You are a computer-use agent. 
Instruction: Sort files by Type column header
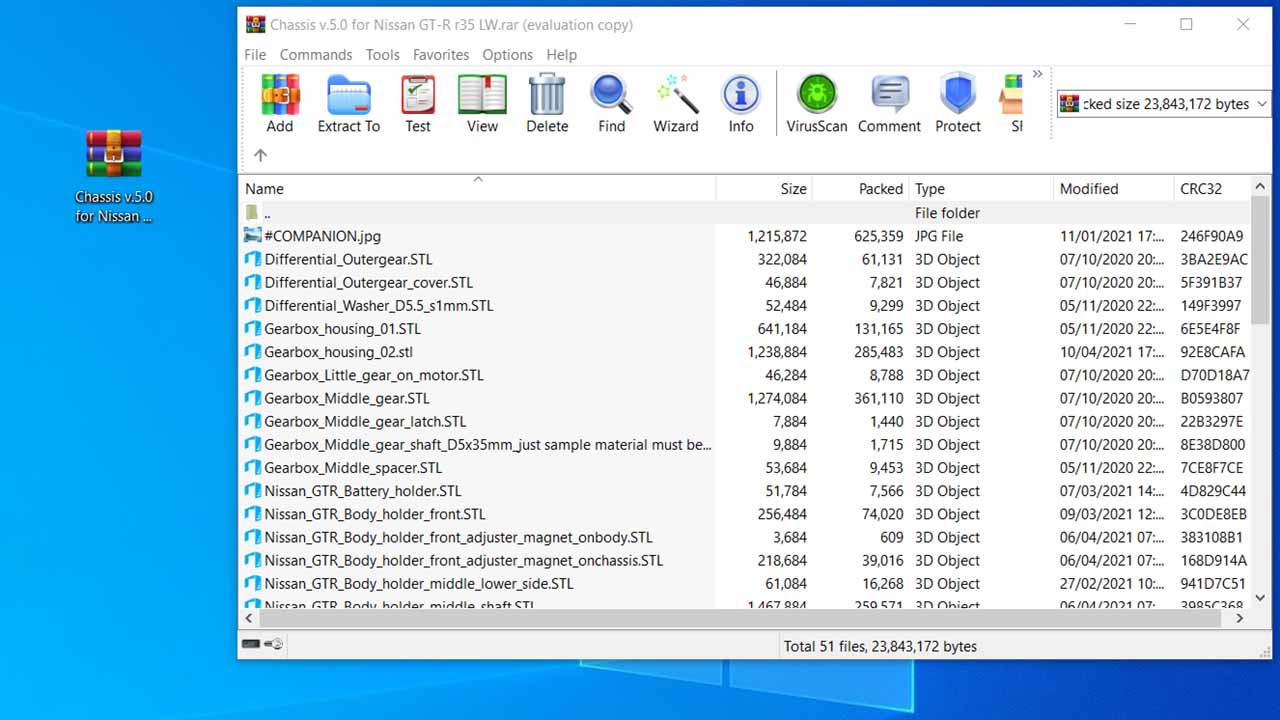click(x=981, y=188)
